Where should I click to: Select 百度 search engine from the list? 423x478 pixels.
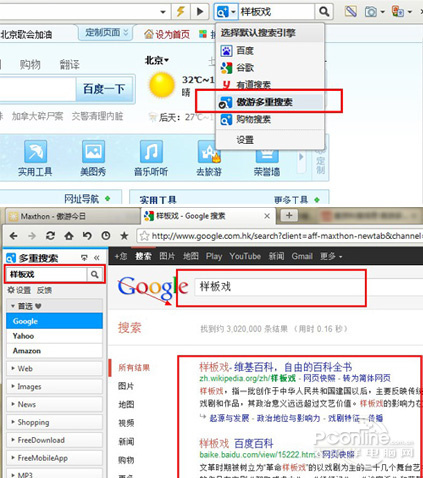point(270,51)
